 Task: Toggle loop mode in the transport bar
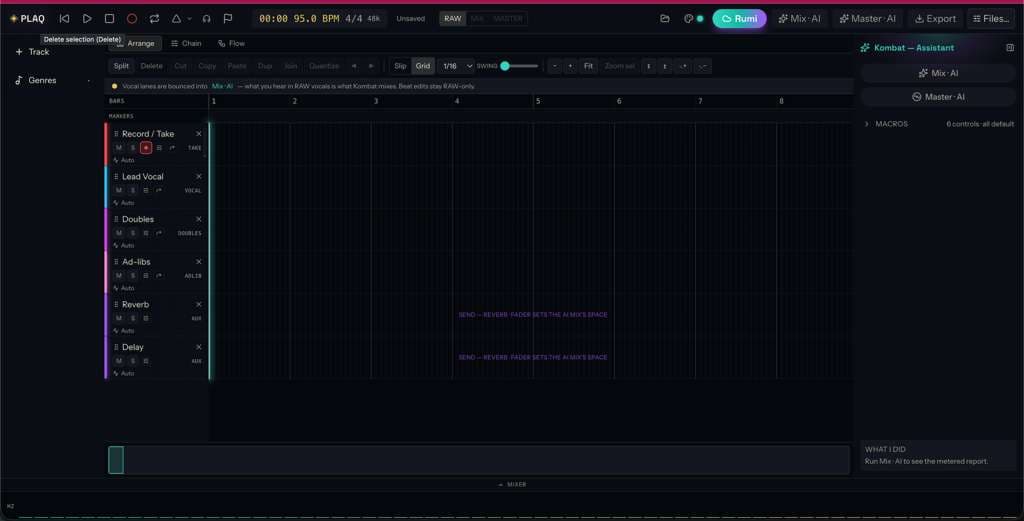(154, 19)
